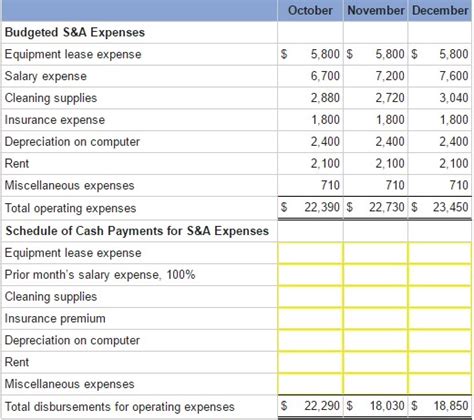The height and width of the screenshot is (420, 474).
Task: Click November salary expense value 7,200
Action: (390, 76)
